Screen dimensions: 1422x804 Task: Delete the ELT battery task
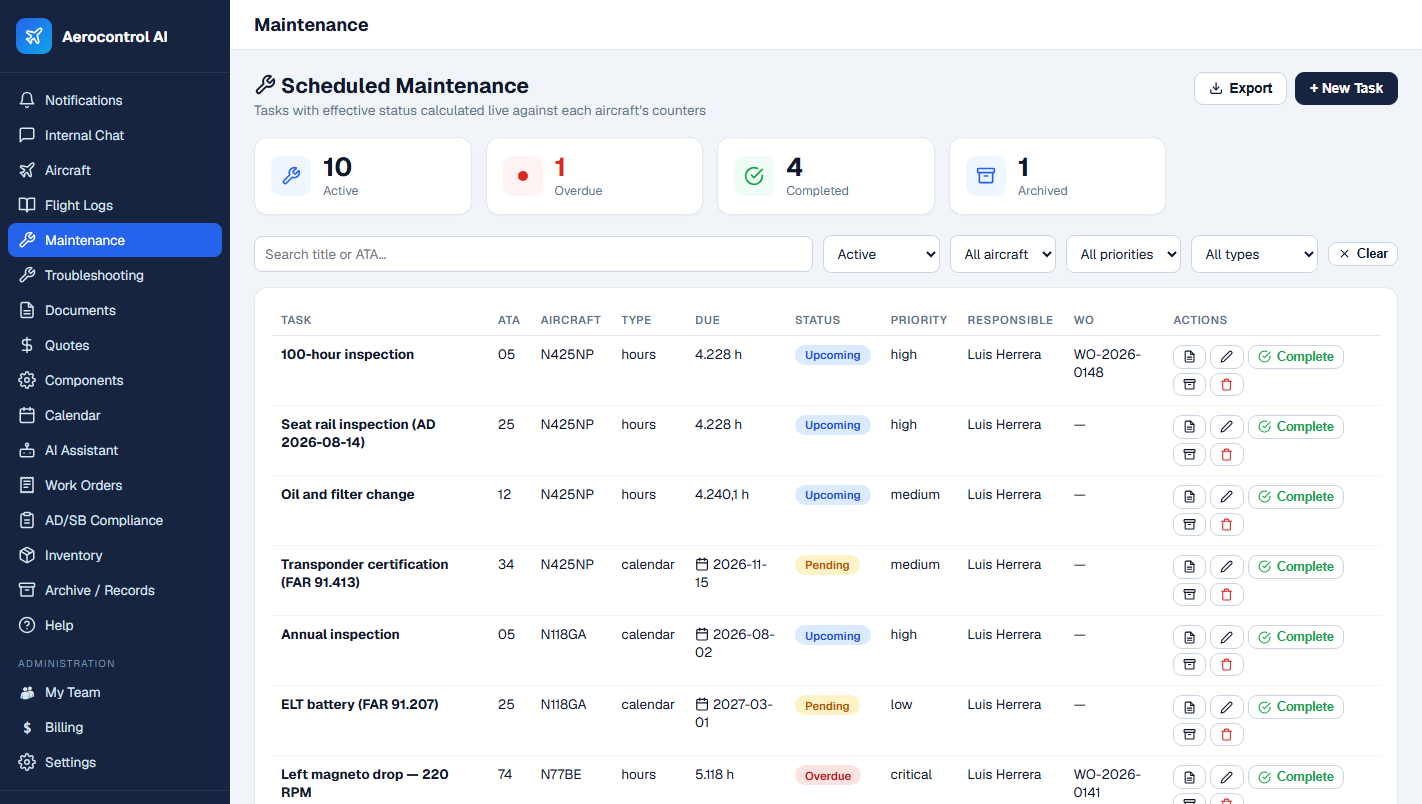click(x=1227, y=734)
